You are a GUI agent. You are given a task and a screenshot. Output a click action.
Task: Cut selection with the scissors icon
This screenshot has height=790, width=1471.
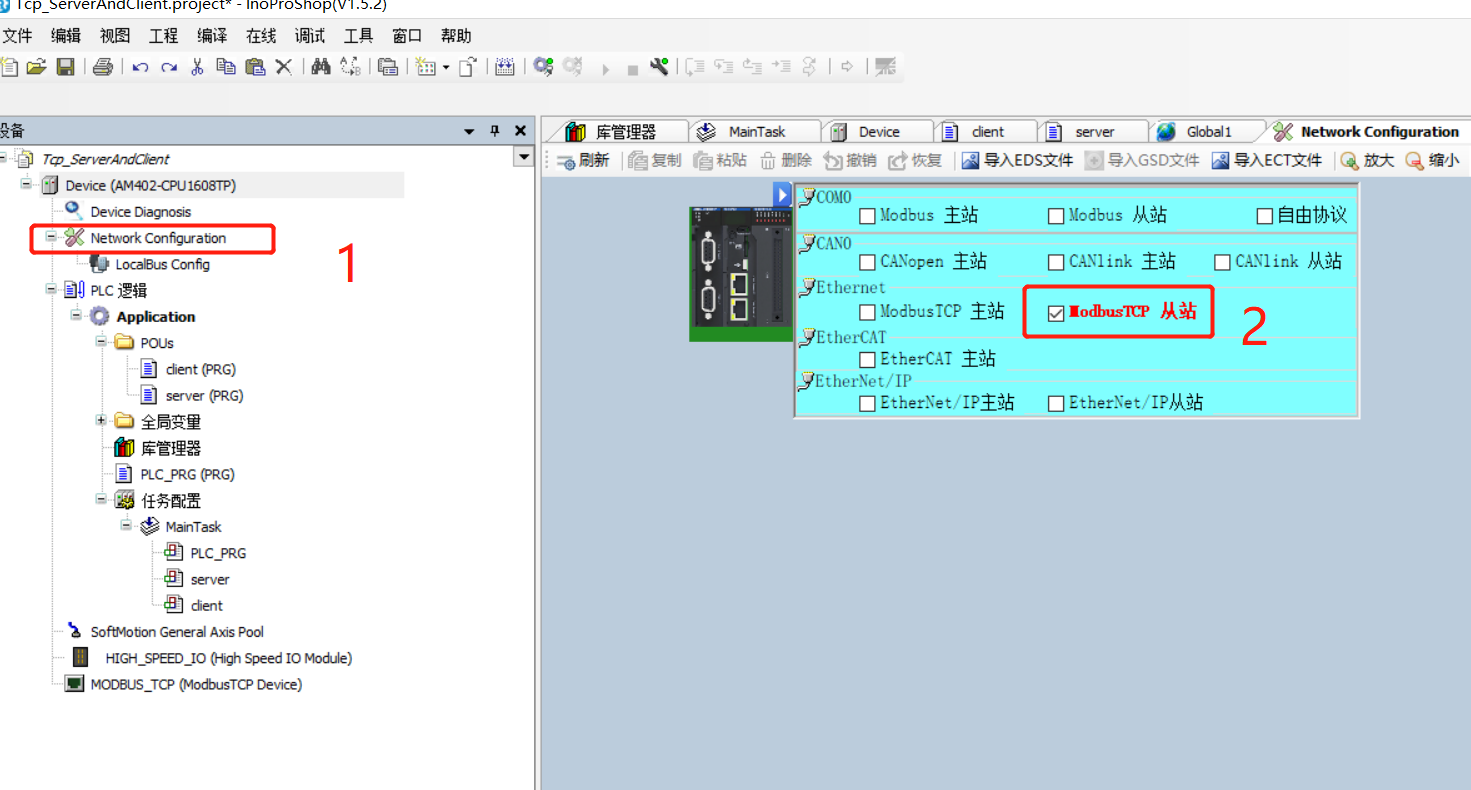coord(197,67)
